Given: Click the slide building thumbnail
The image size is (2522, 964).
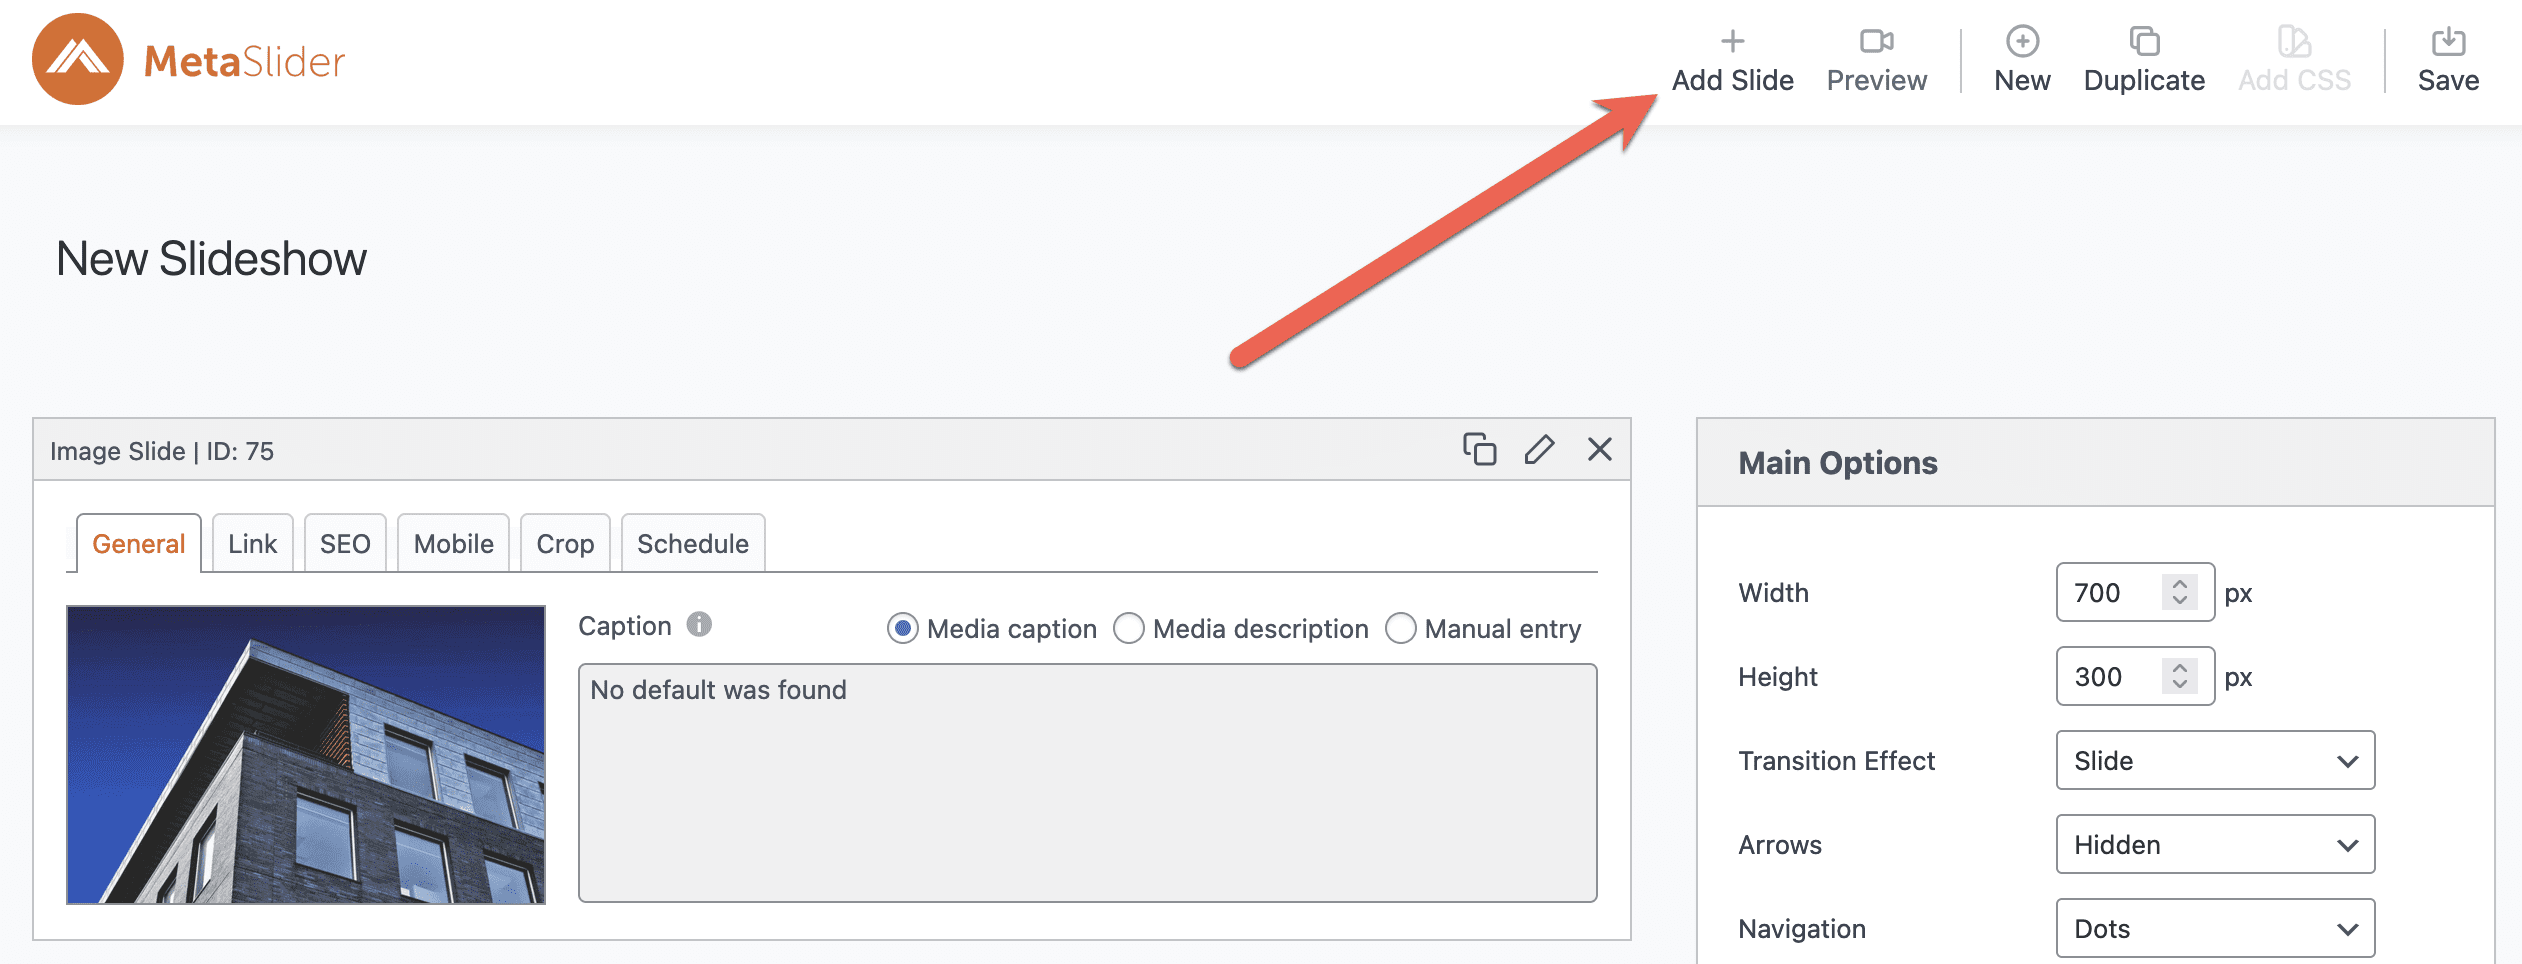Looking at the screenshot, I should (x=306, y=755).
